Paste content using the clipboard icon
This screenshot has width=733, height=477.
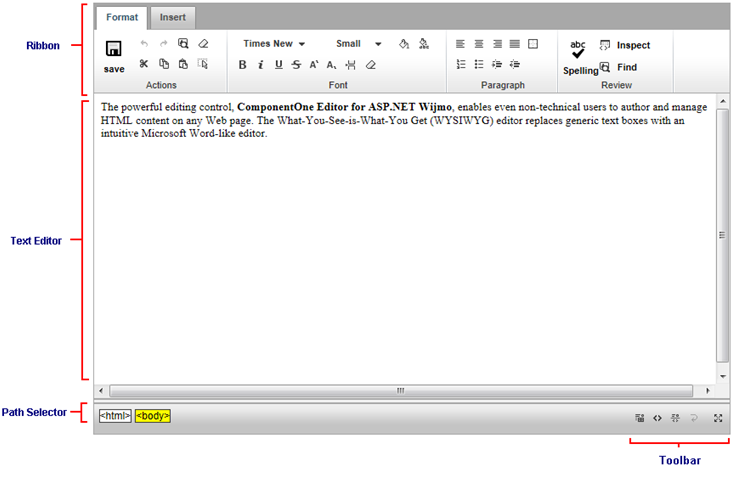tap(183, 64)
